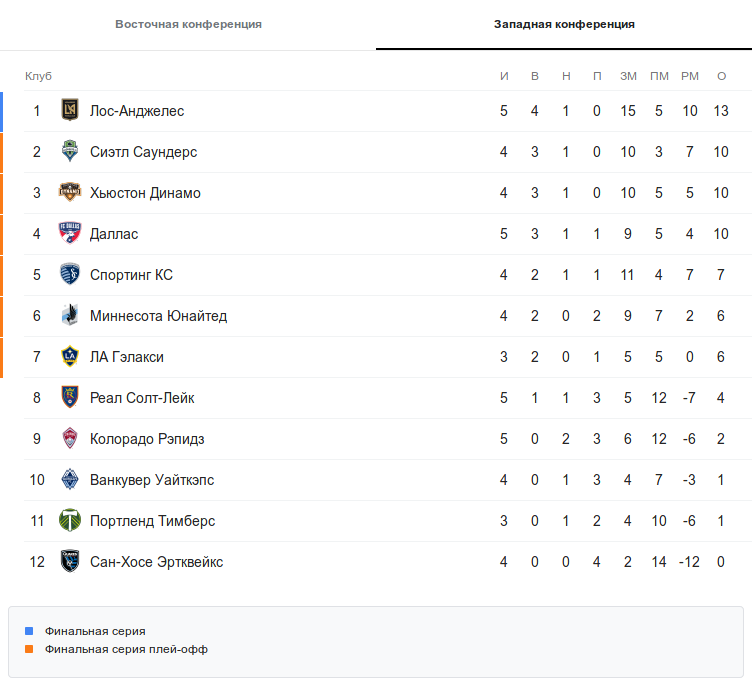Open the Сиэтл Саундерс team link
The image size is (752, 686).
(x=143, y=152)
